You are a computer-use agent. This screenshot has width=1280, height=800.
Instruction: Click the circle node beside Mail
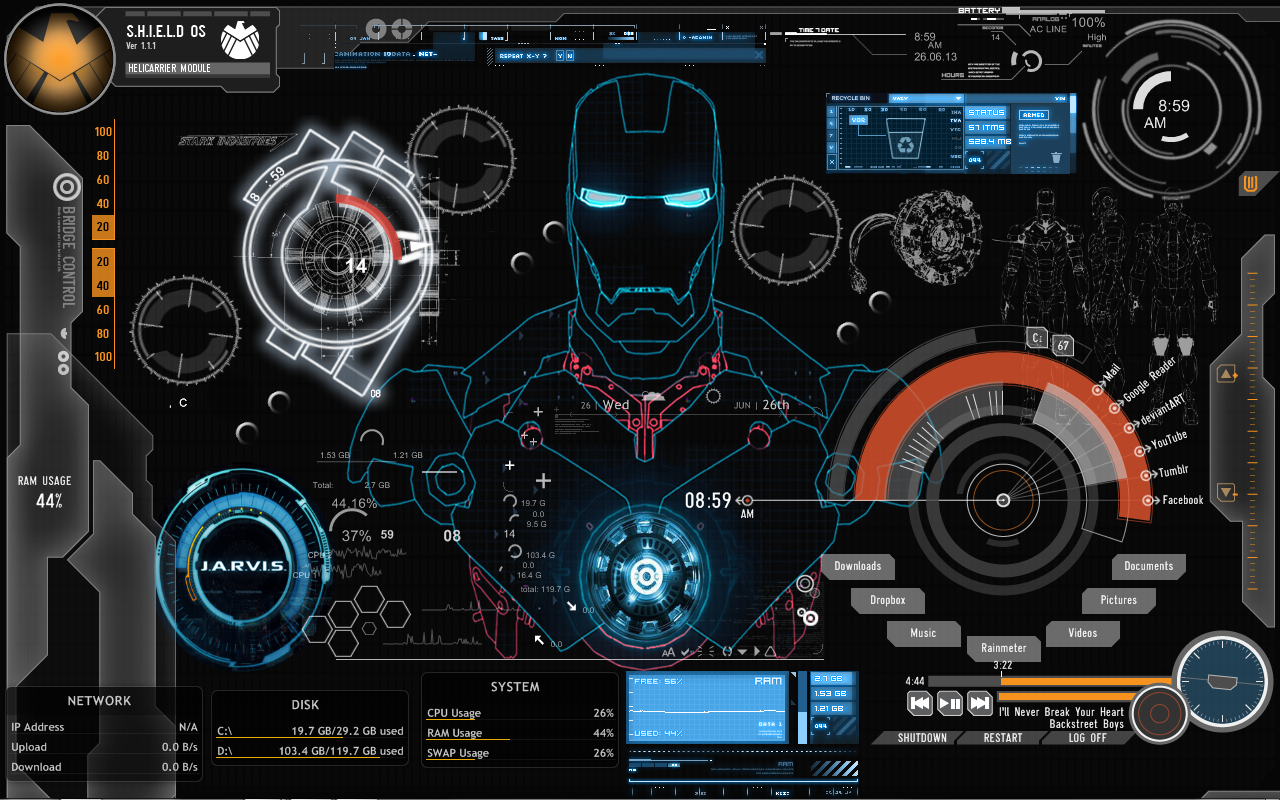(1097, 390)
